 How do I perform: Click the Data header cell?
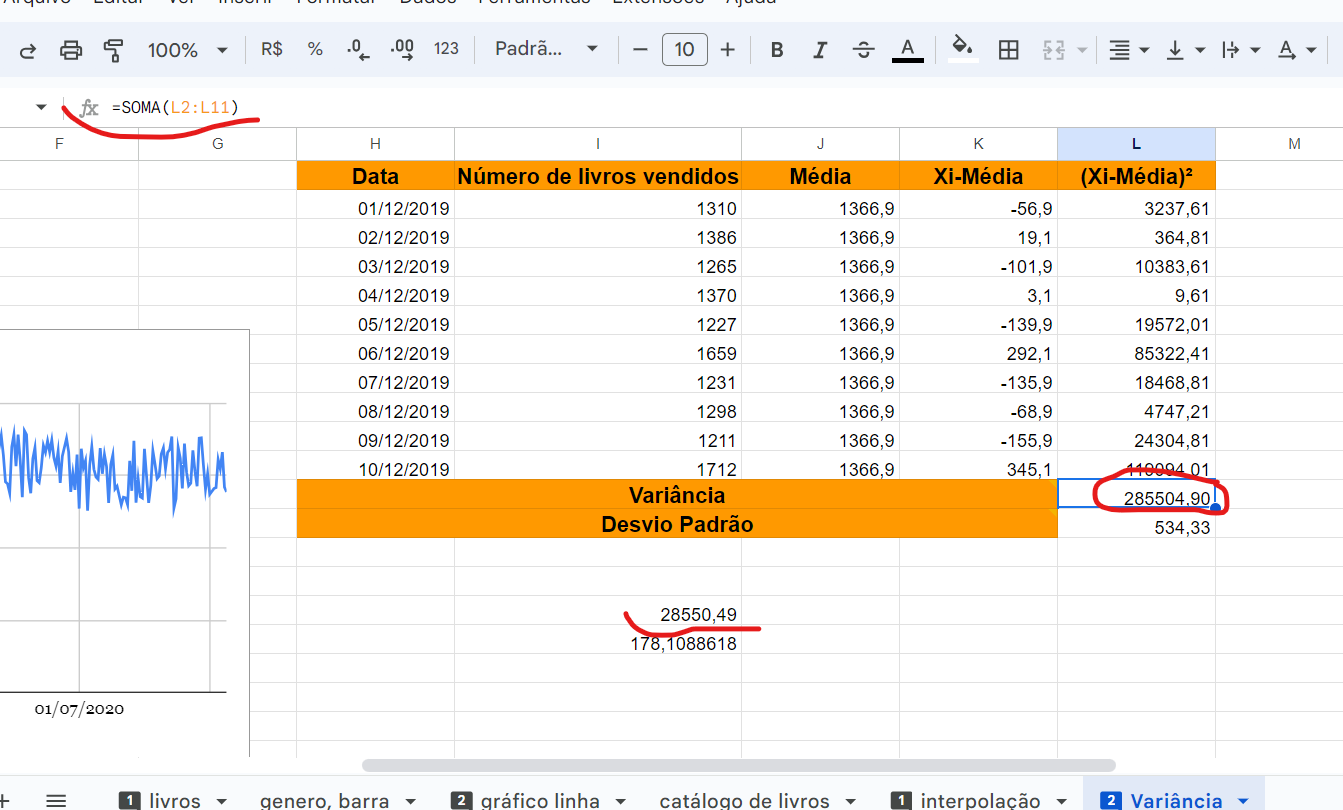click(x=376, y=176)
